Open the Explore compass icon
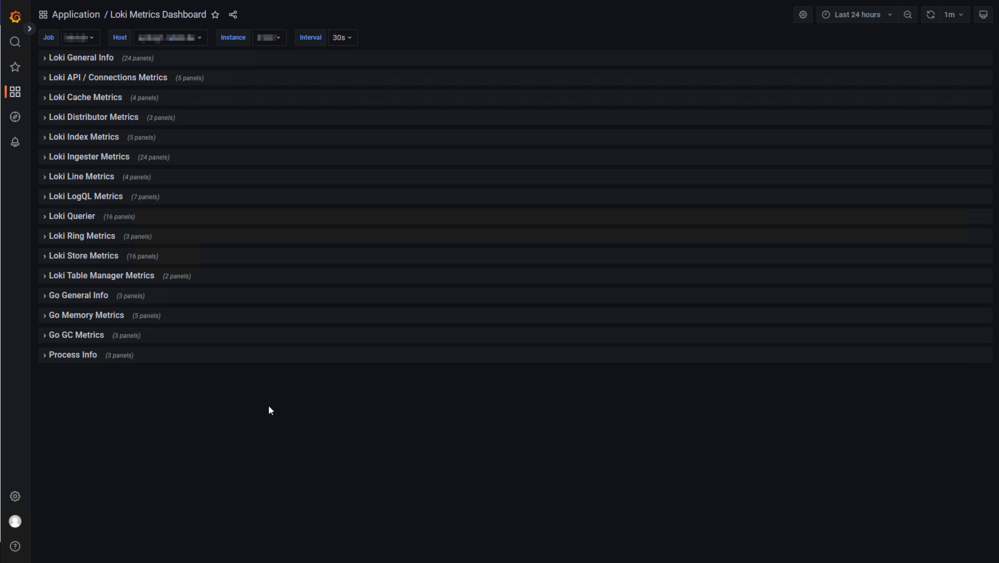 (15, 117)
